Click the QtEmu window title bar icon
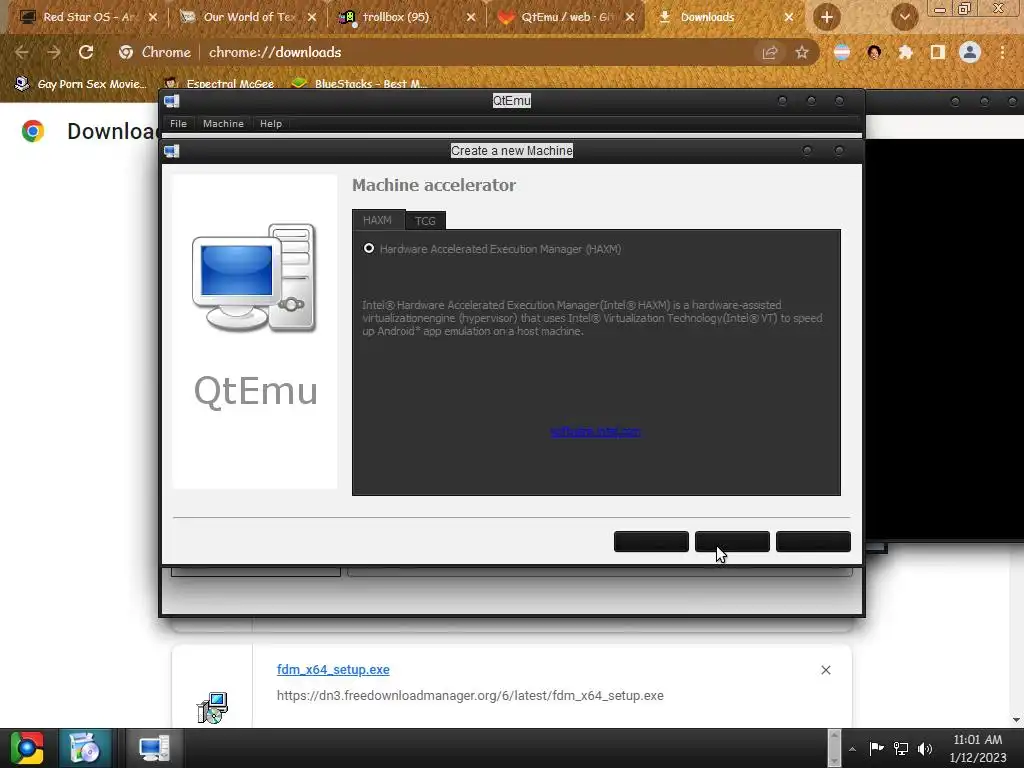Screen dimensions: 1024x768 (172, 101)
